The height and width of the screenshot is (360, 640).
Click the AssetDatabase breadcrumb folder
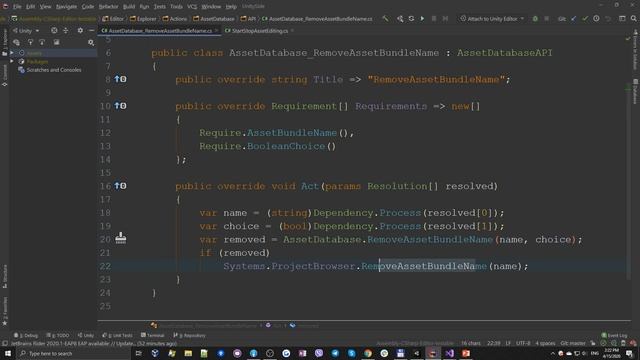214,19
